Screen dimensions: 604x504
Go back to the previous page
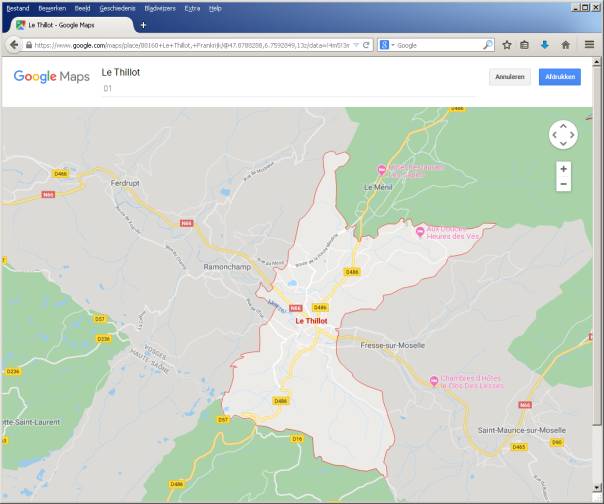coord(14,45)
